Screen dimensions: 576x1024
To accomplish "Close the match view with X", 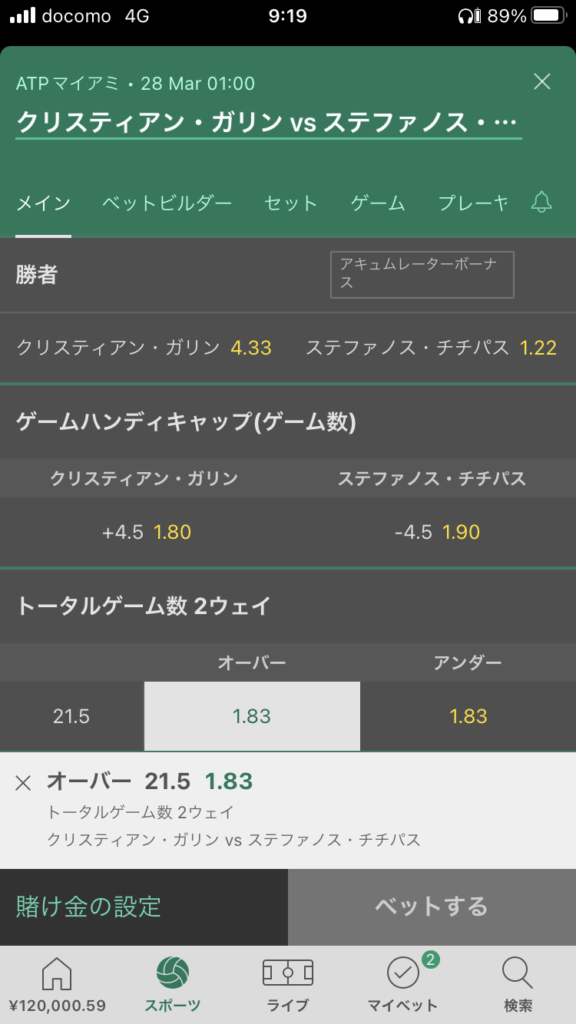I will [542, 82].
